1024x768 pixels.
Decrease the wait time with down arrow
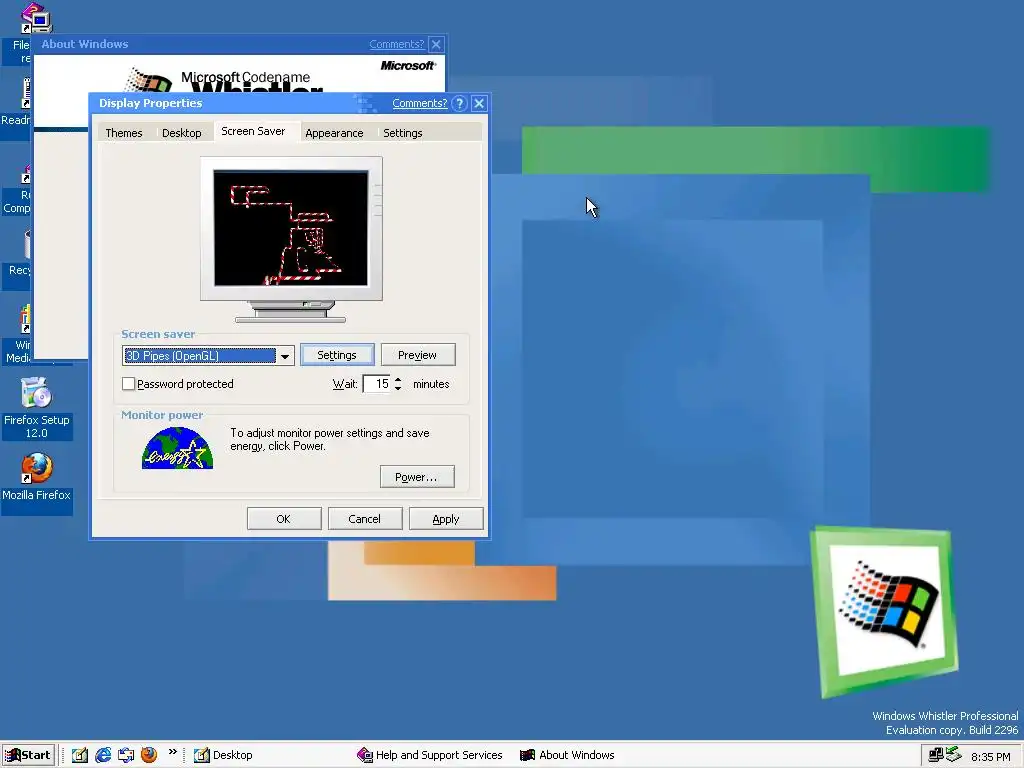coord(398,389)
